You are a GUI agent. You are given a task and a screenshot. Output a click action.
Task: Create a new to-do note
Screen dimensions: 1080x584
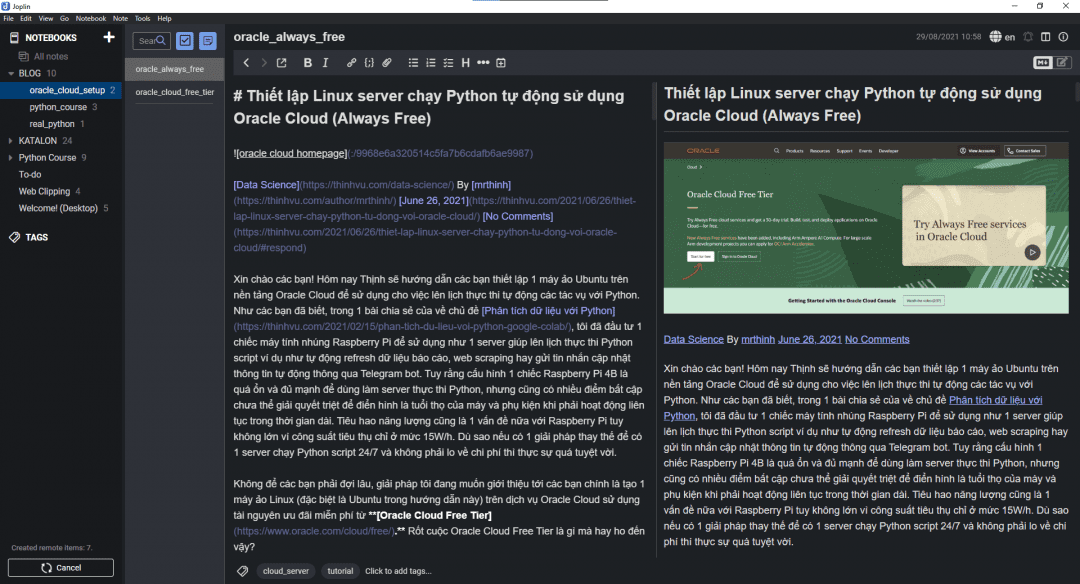[185, 41]
